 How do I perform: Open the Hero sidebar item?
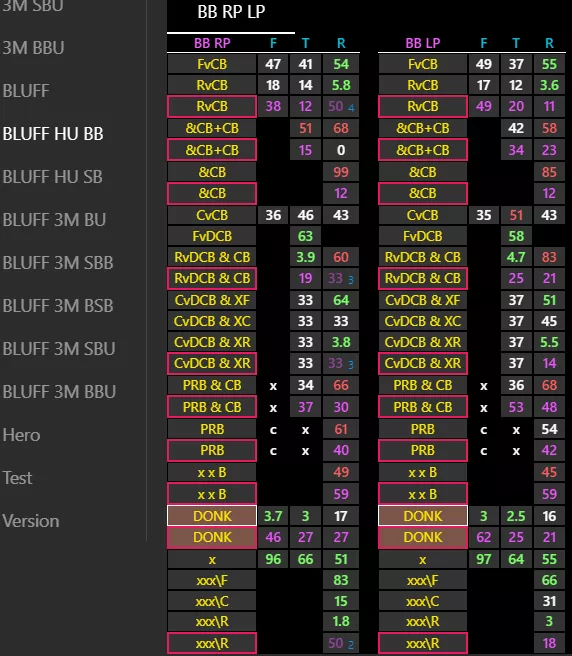(x=21, y=435)
